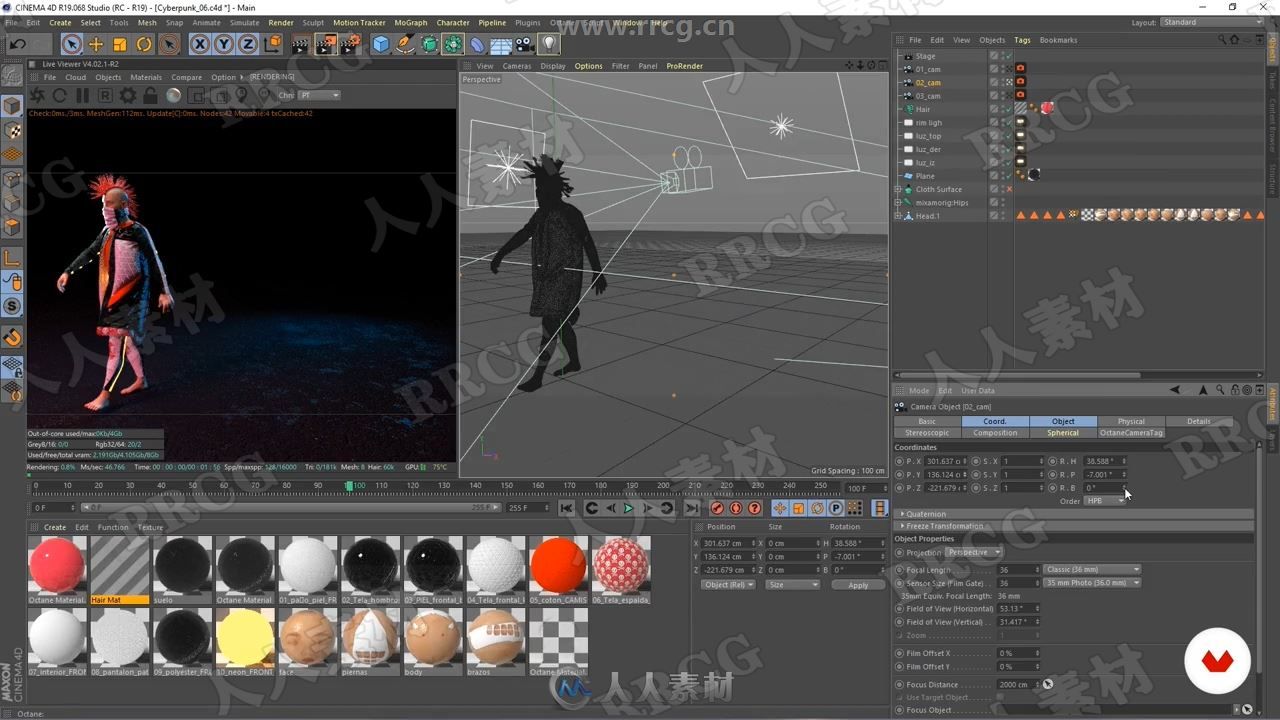Click the Undo arrow in the top toolbar
The height and width of the screenshot is (720, 1280).
click(x=17, y=44)
